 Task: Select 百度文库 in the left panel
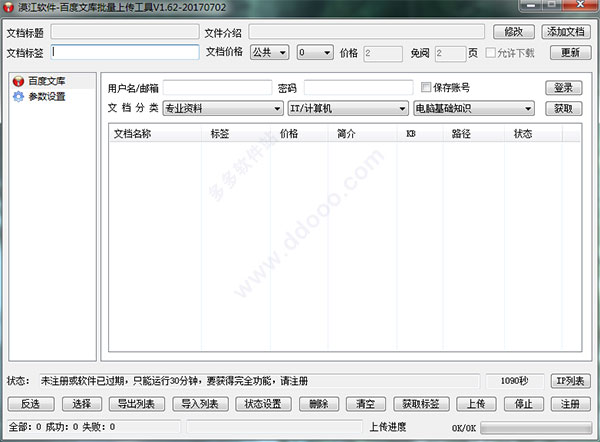tap(47, 81)
